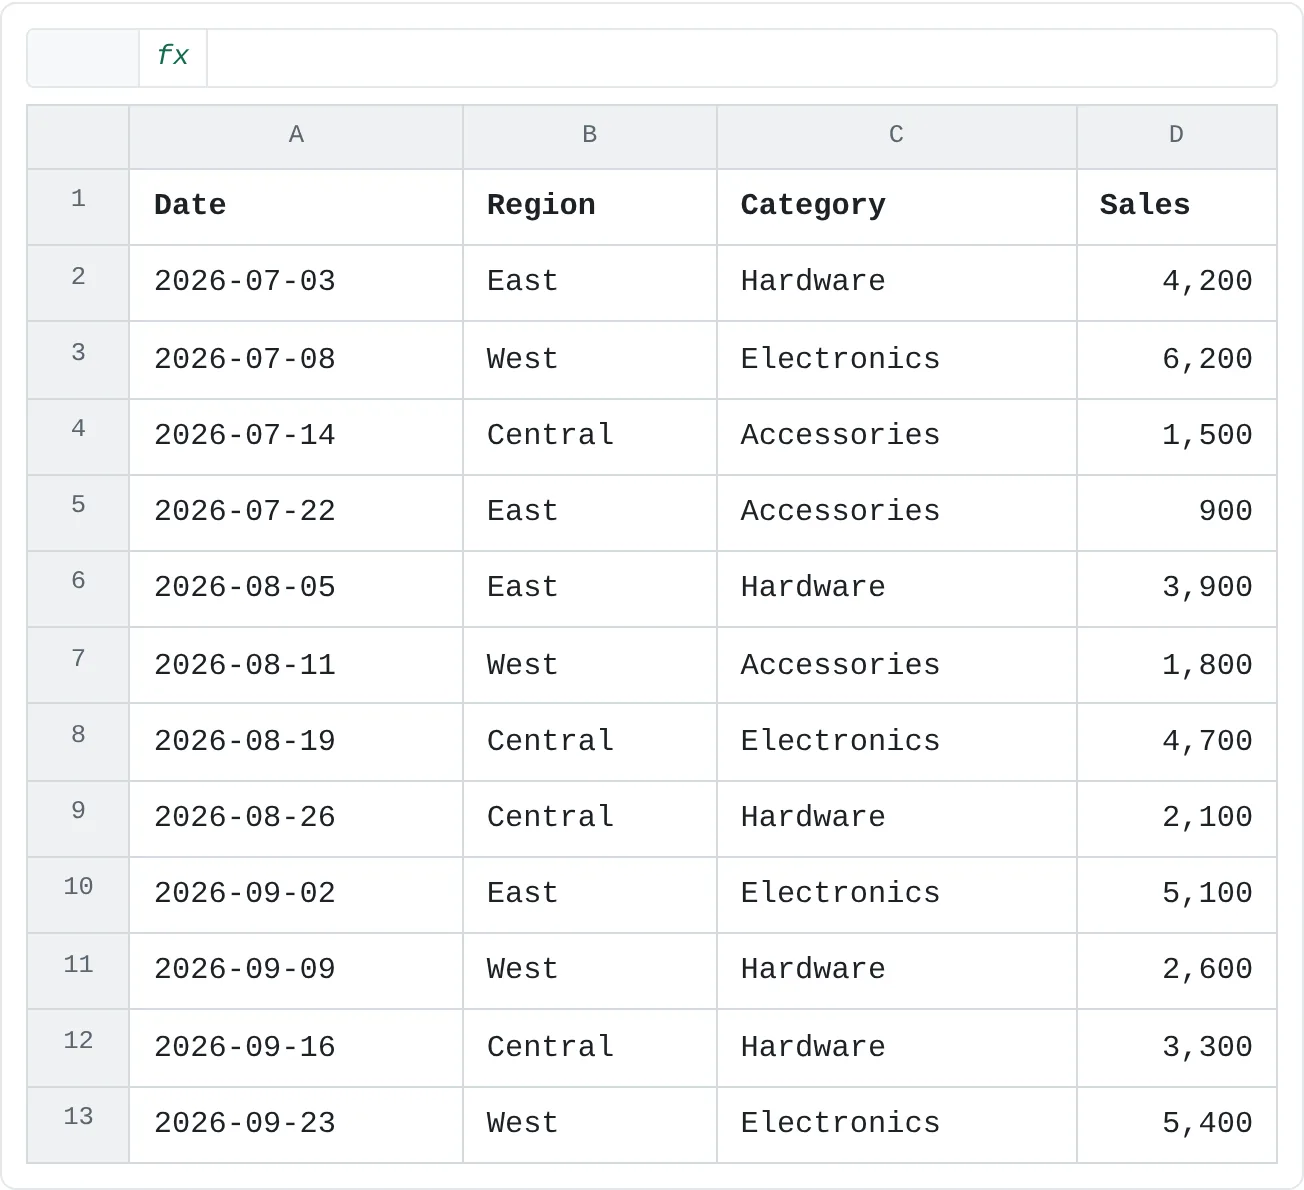This screenshot has width=1304, height=1190.
Task: Click the Central region cell in row 12
Action: point(590,1048)
